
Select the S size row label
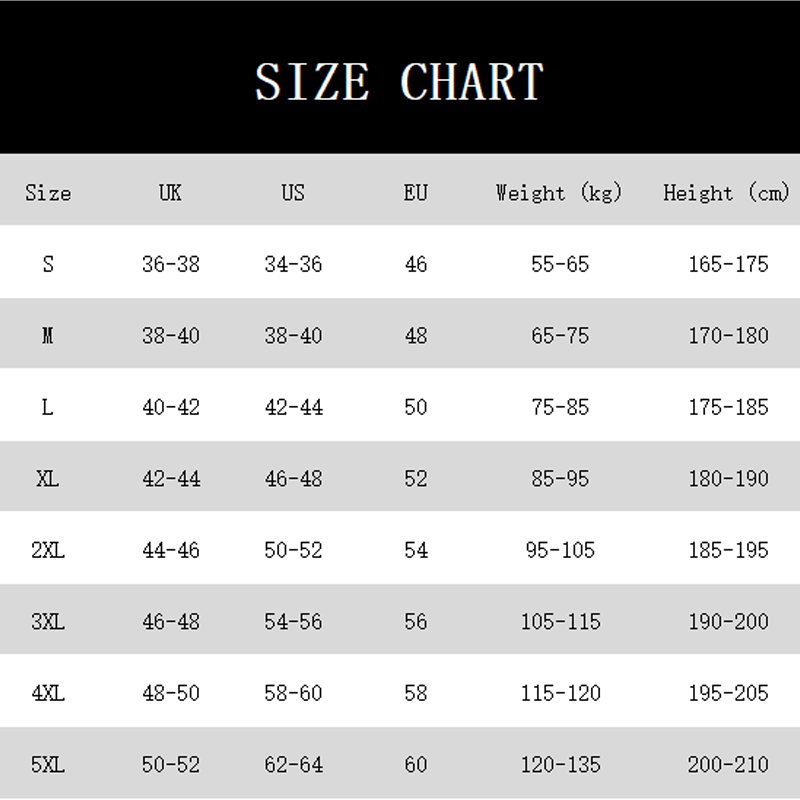click(48, 264)
